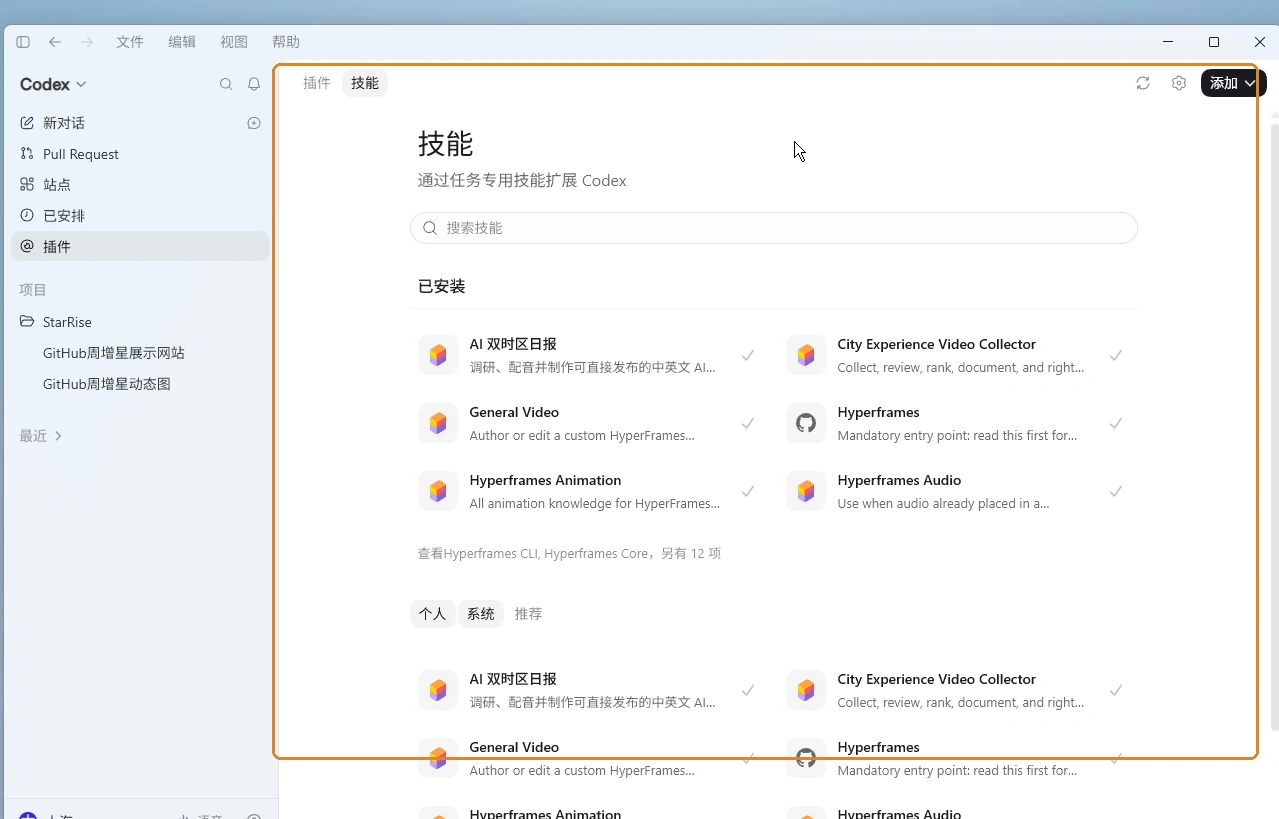The height and width of the screenshot is (819, 1279).
Task: Open AI 双时区日报 skill title in 已安装
Action: pos(513,344)
